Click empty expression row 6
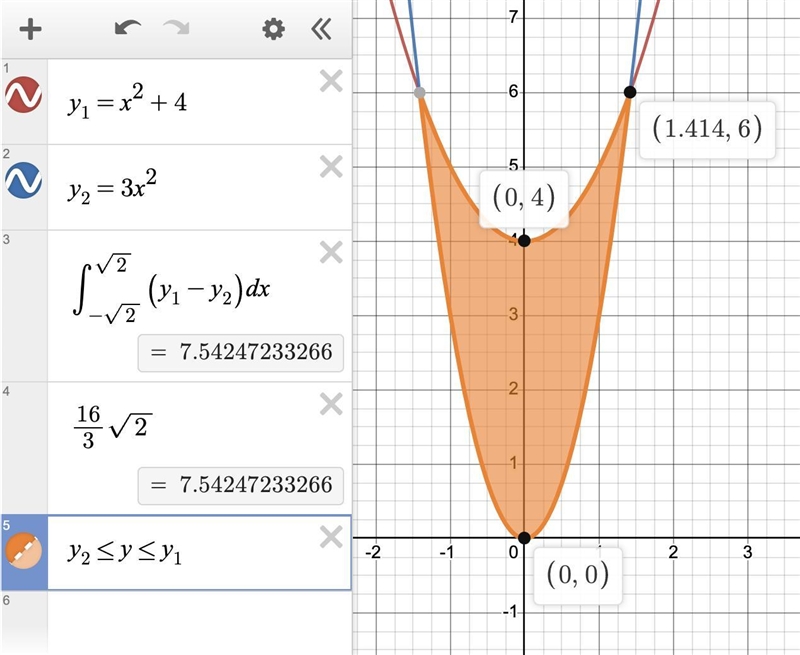This screenshot has height=655, width=800. [199, 622]
